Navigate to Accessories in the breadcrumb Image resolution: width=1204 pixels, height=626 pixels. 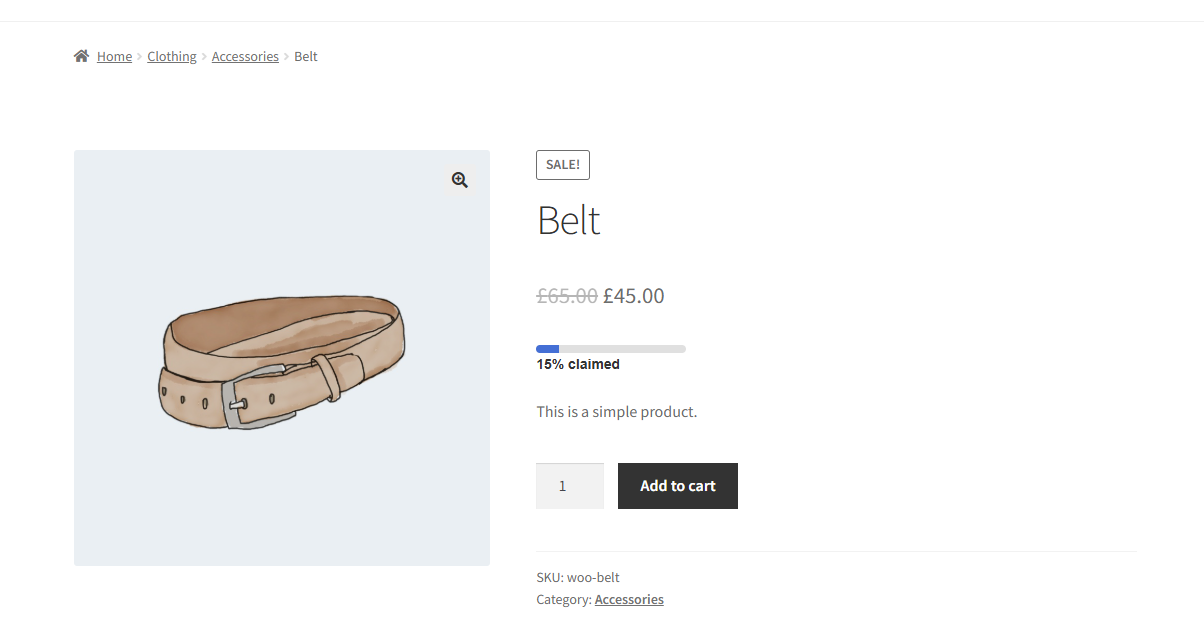pyautogui.click(x=245, y=57)
